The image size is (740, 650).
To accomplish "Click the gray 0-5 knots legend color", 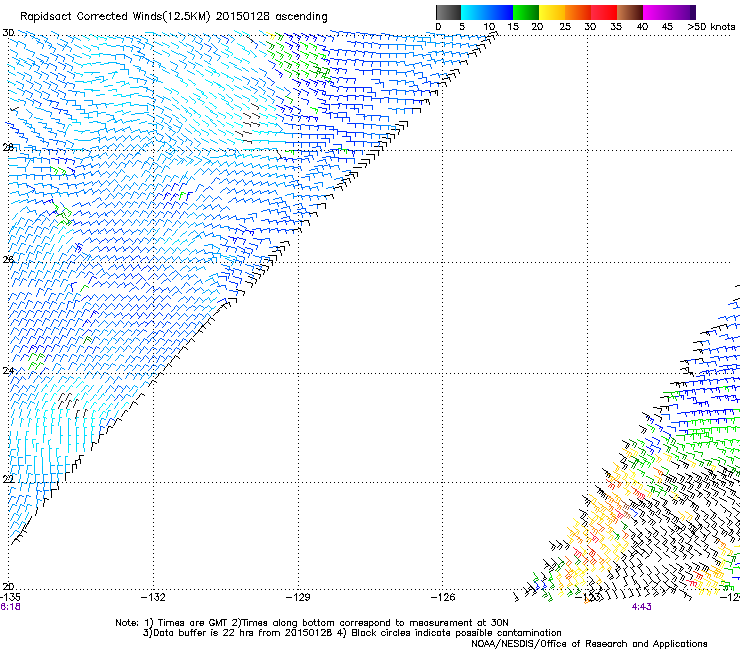I will pyautogui.click(x=448, y=12).
